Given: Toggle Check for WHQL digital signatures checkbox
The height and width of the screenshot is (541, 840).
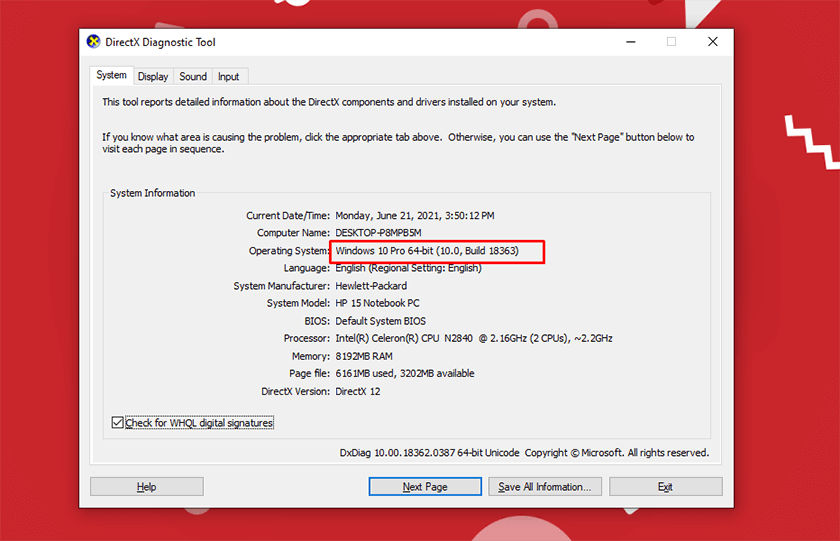Looking at the screenshot, I should click(x=117, y=423).
